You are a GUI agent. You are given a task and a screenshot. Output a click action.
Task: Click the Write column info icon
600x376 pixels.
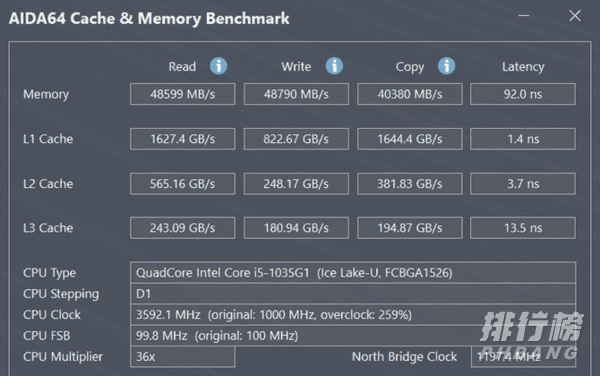(334, 66)
